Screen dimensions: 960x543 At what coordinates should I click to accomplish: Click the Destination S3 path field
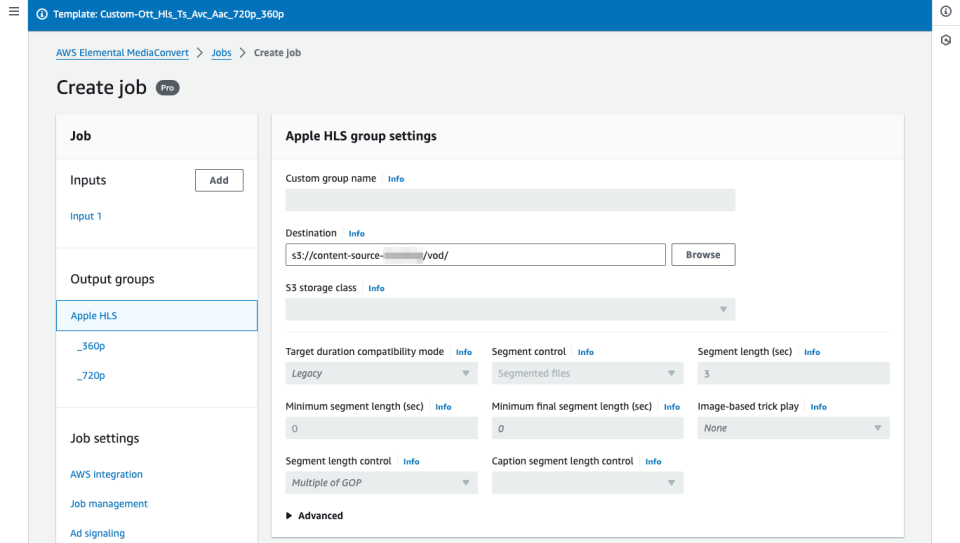pos(475,255)
